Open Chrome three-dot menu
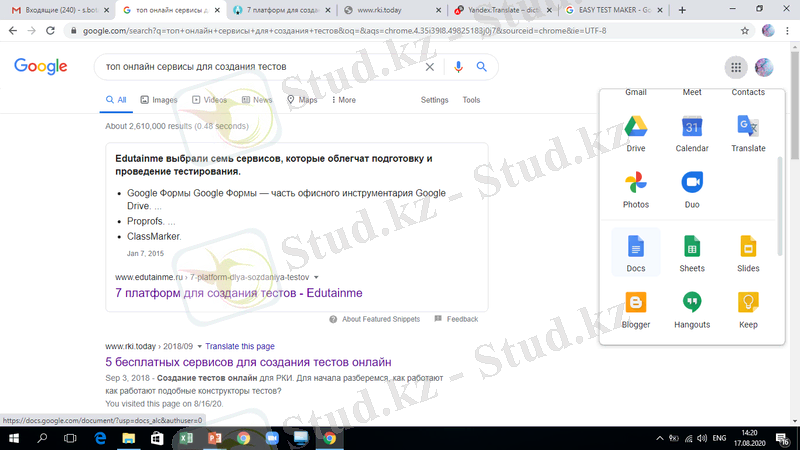This screenshot has height=450, width=800. [787, 31]
